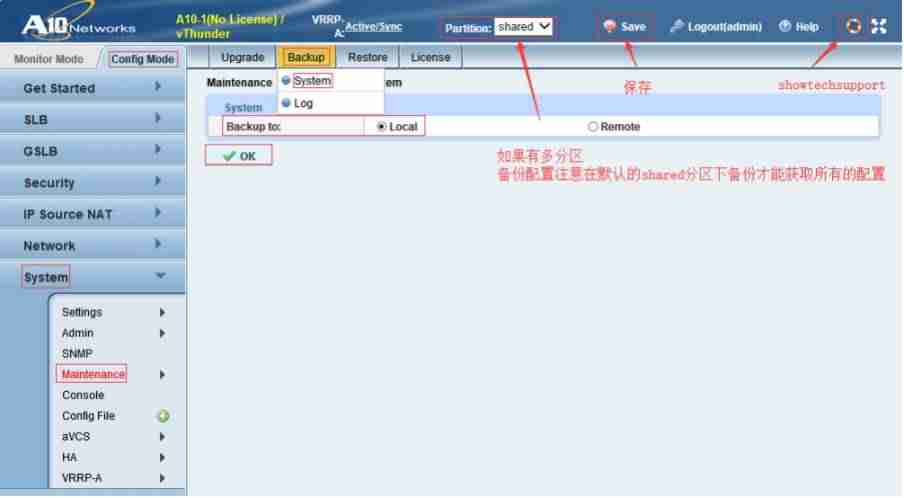904x498 pixels.
Task: Expand the Network section arrow
Action: 157,244
